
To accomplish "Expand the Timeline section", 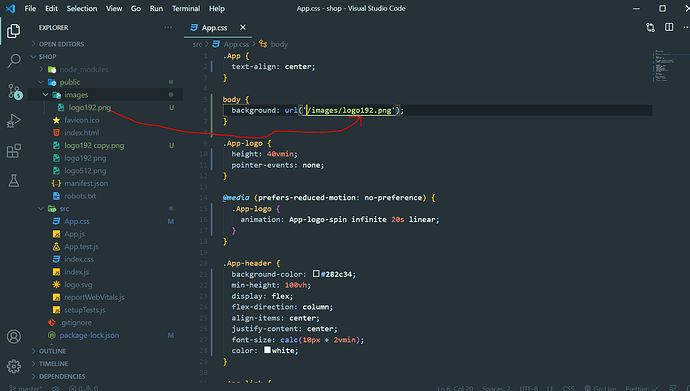I will [53, 364].
